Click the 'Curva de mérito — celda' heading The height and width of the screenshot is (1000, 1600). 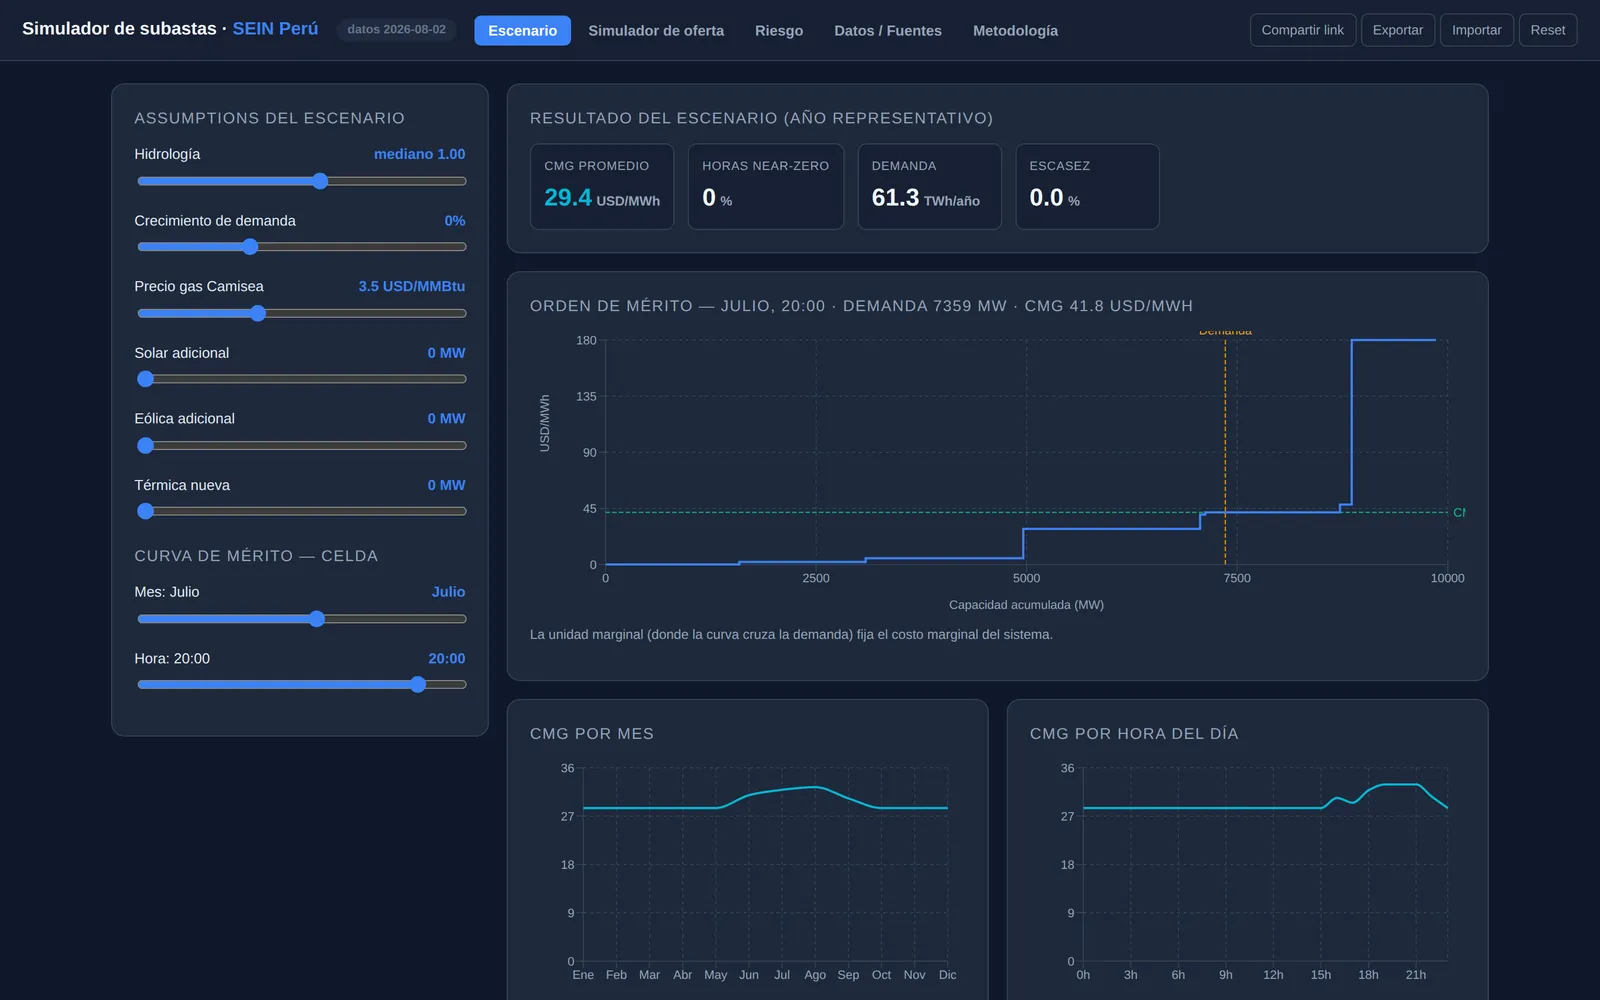tap(256, 556)
